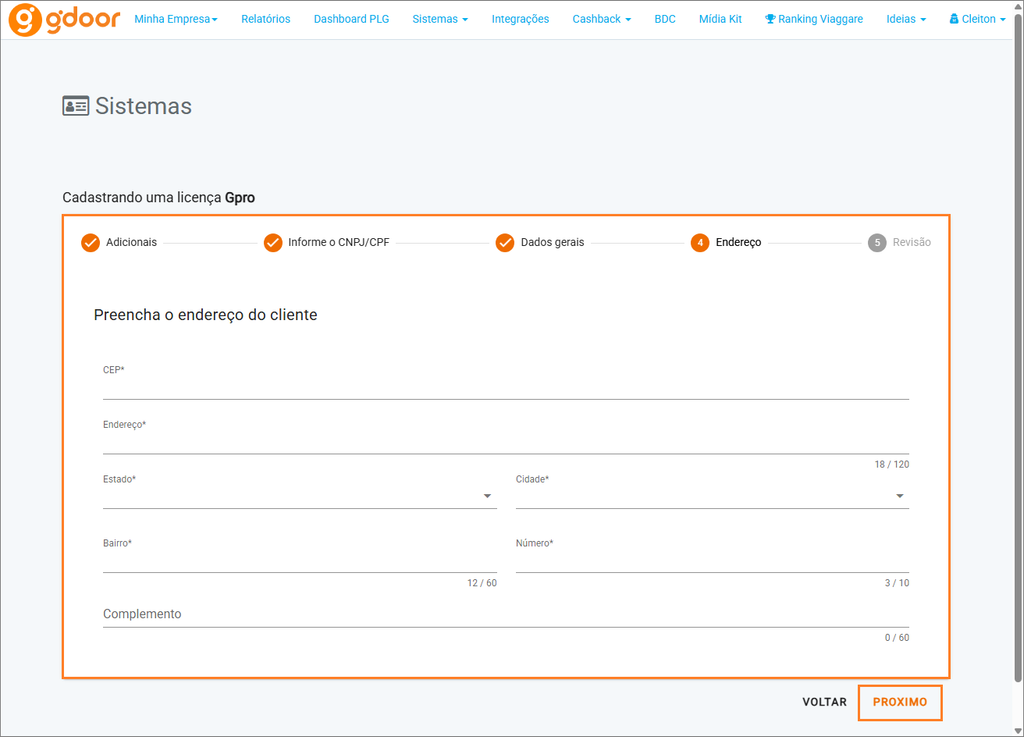1024x737 pixels.
Task: Click the PROXIMO button
Action: click(x=900, y=702)
